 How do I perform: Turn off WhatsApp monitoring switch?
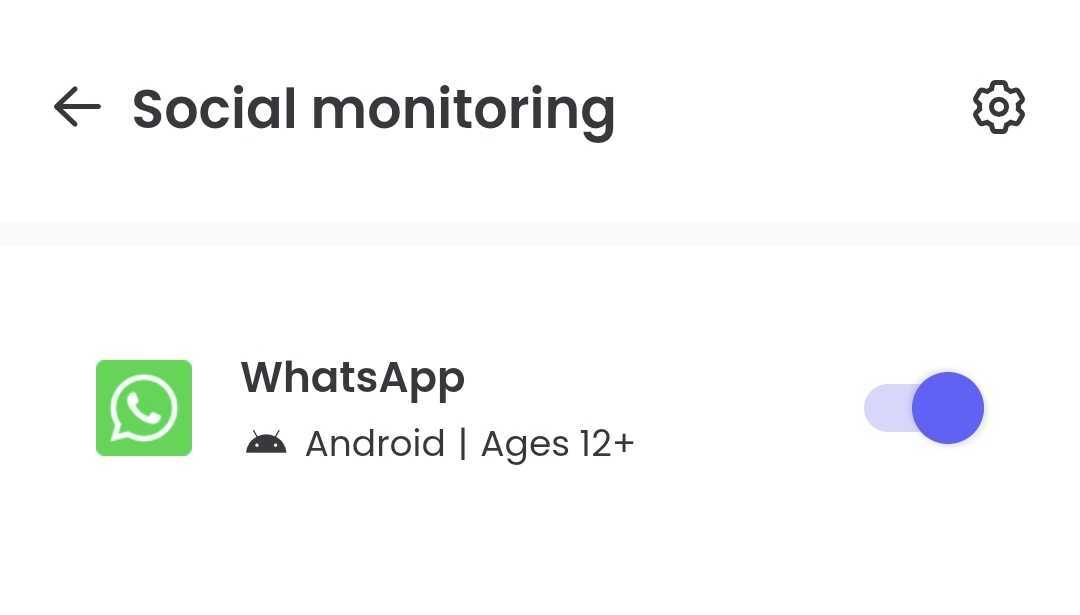(x=924, y=408)
